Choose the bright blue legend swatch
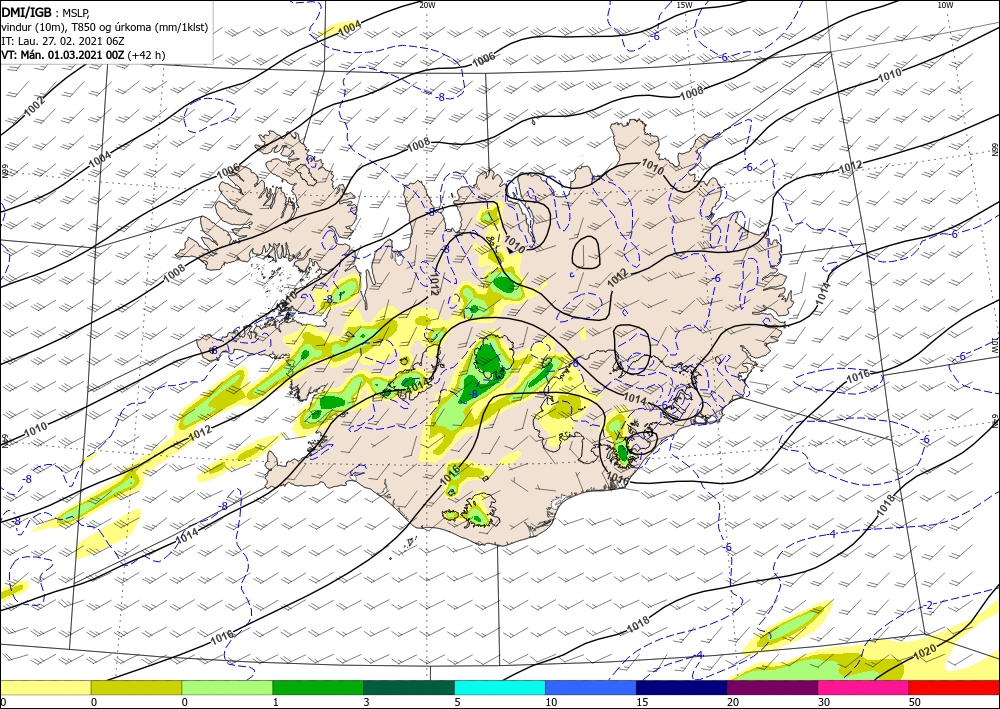Viewport: 1000px width, 709px height. pos(591,687)
